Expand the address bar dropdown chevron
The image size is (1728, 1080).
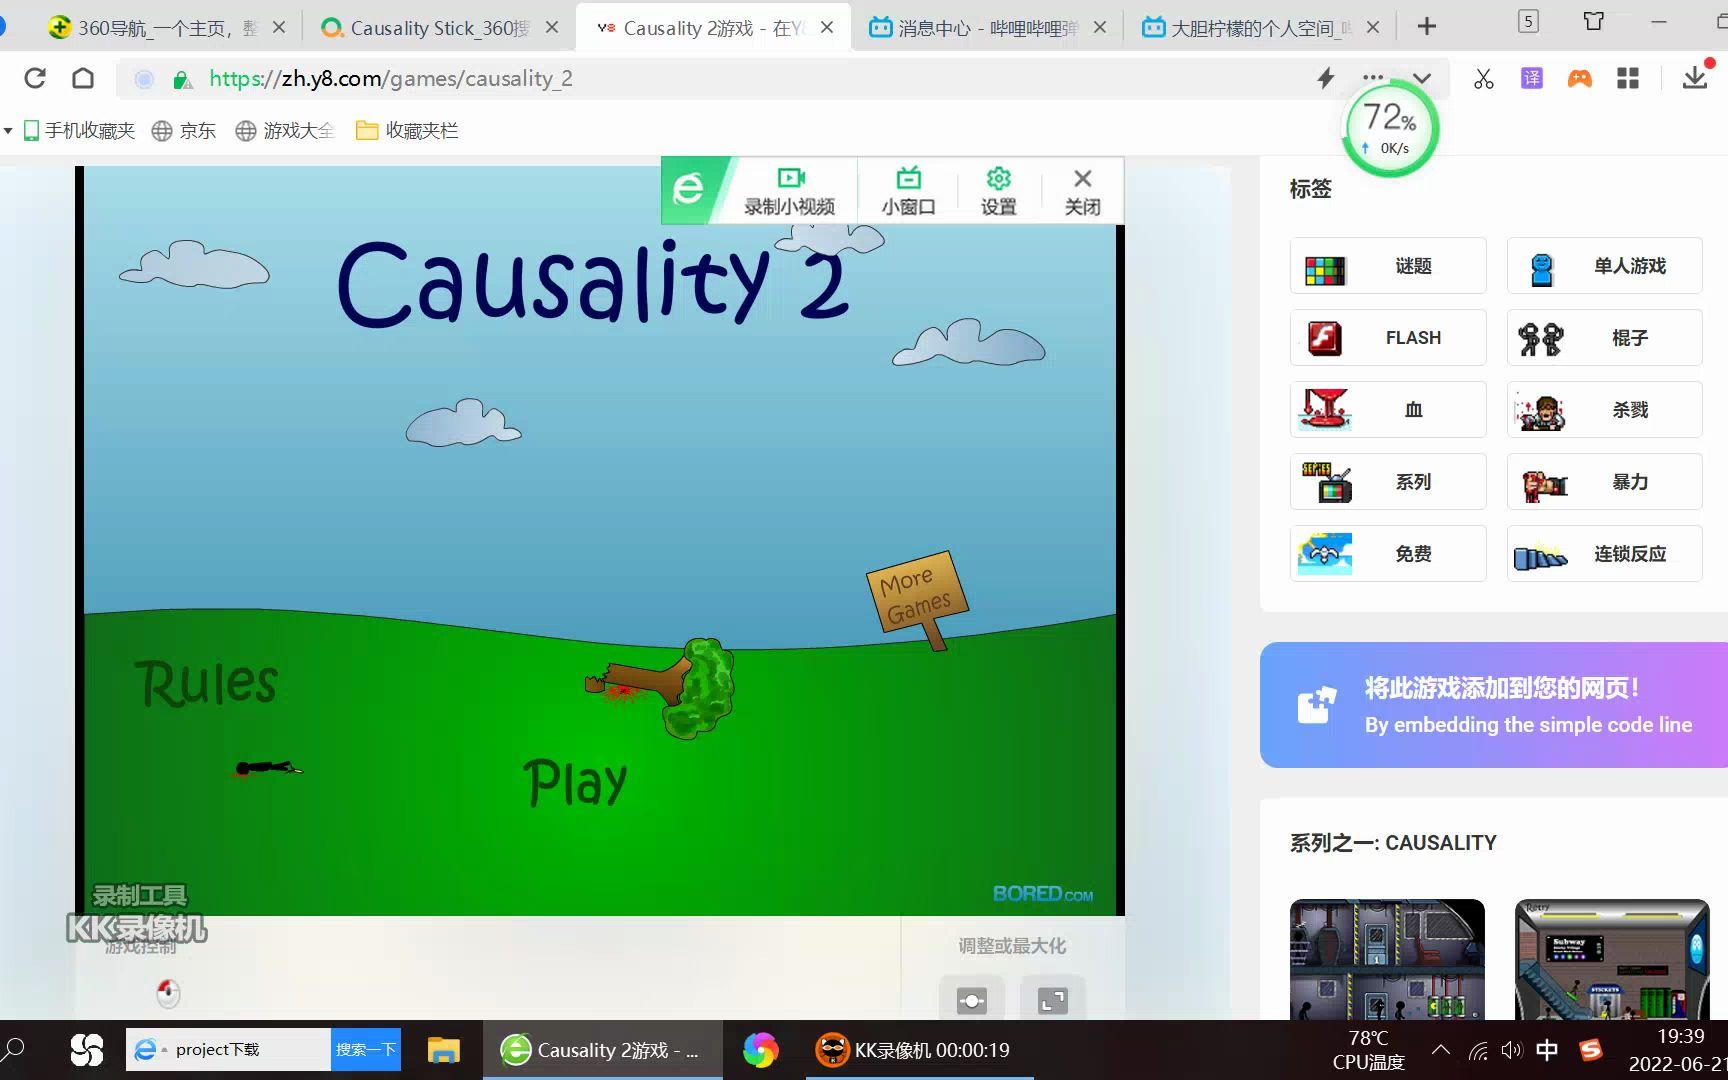pyautogui.click(x=1422, y=79)
